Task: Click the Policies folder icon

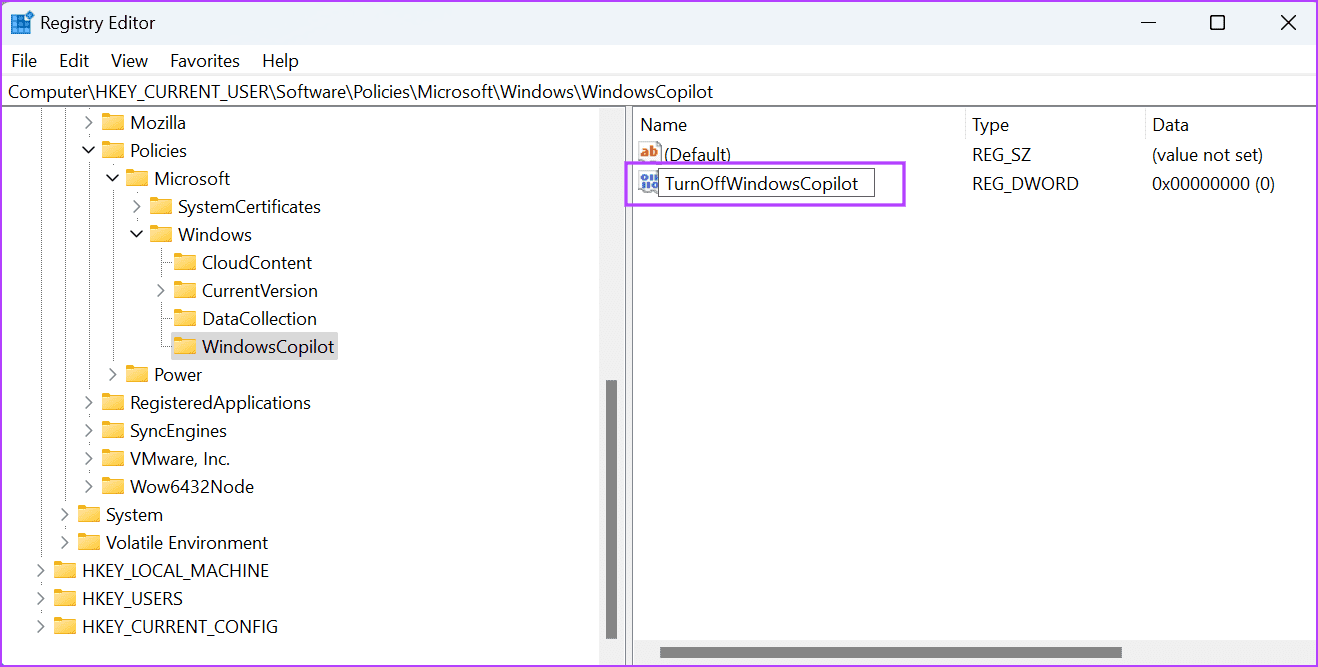Action: 113,151
